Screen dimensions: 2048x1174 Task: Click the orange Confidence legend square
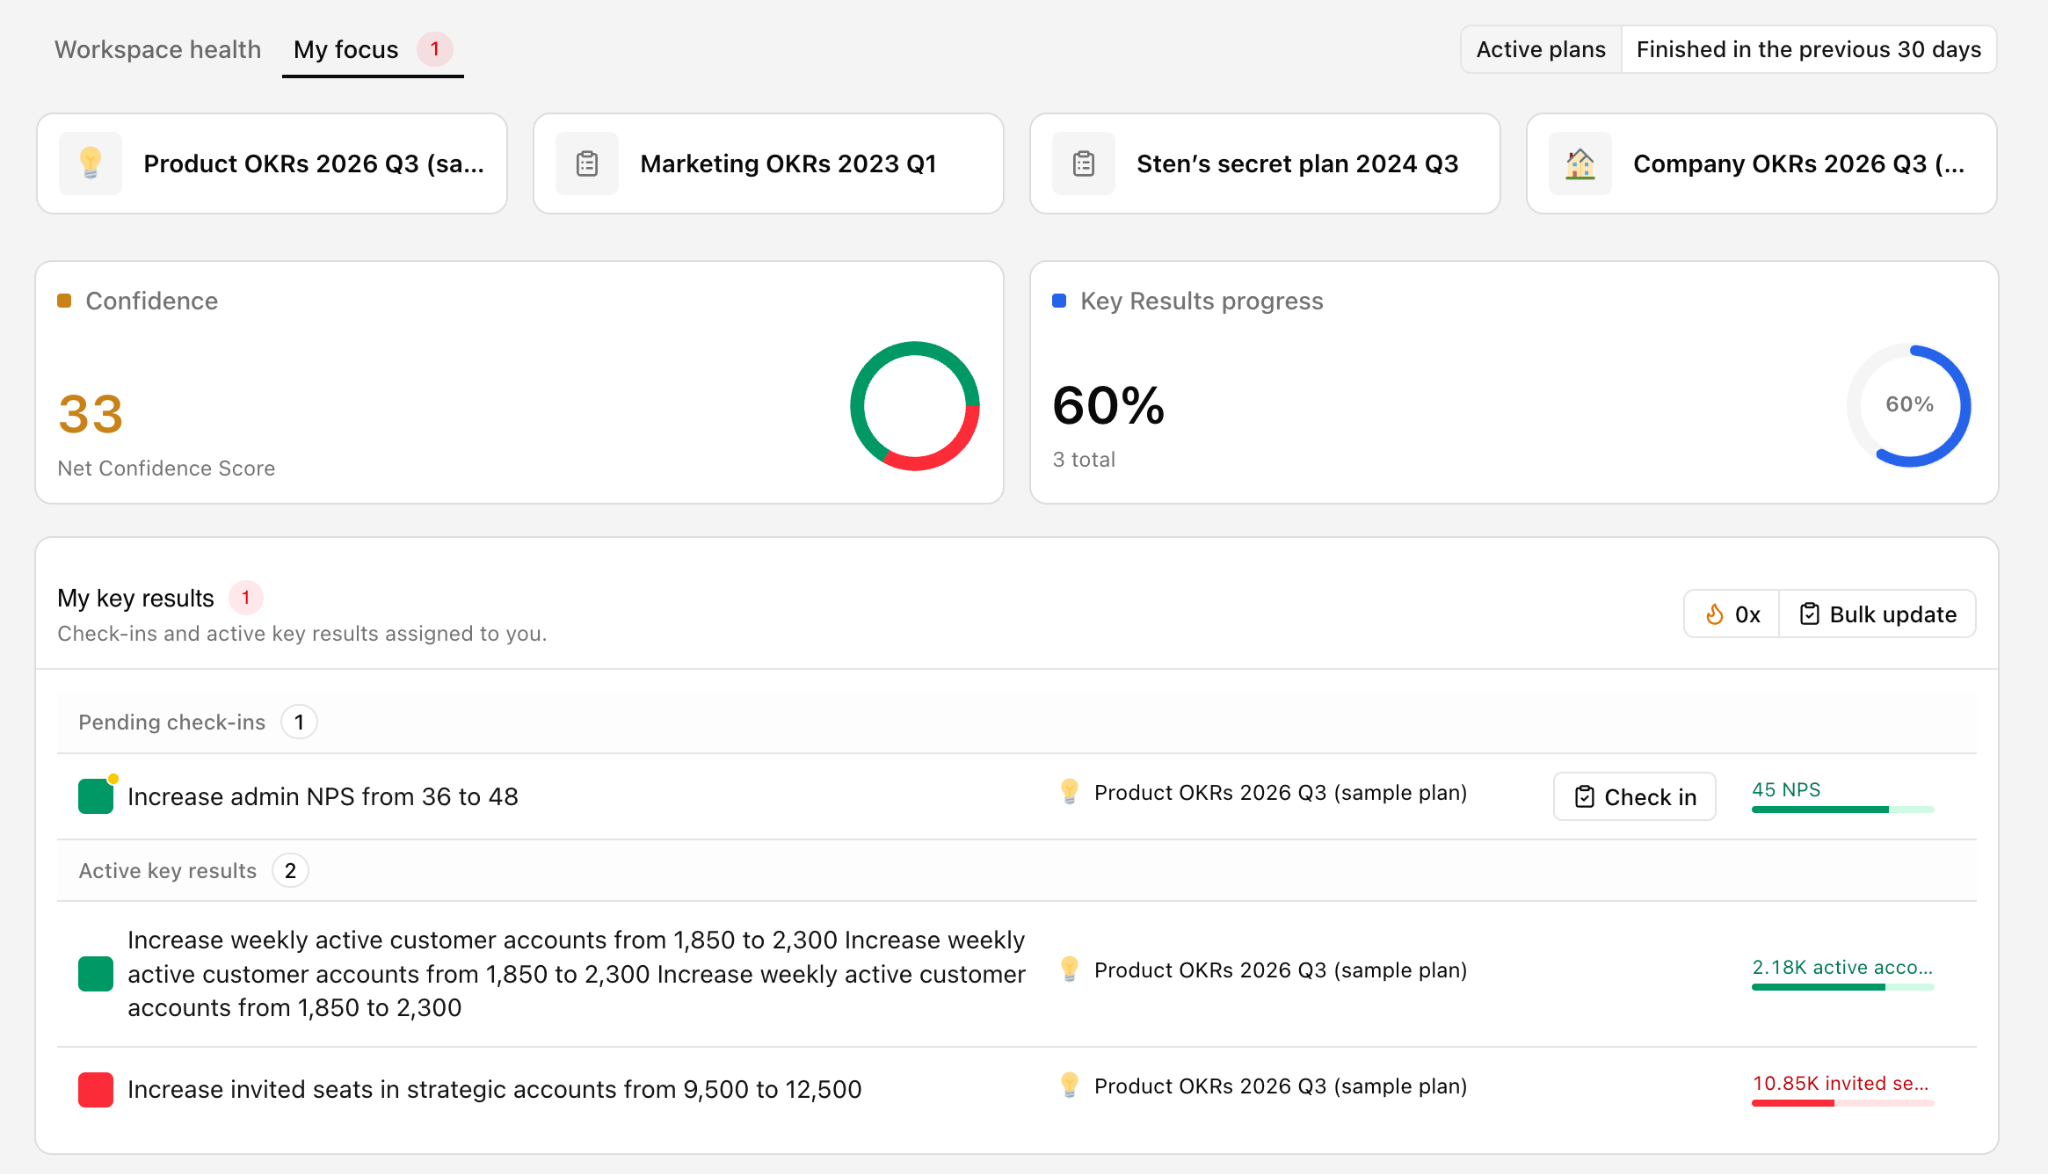(x=64, y=301)
